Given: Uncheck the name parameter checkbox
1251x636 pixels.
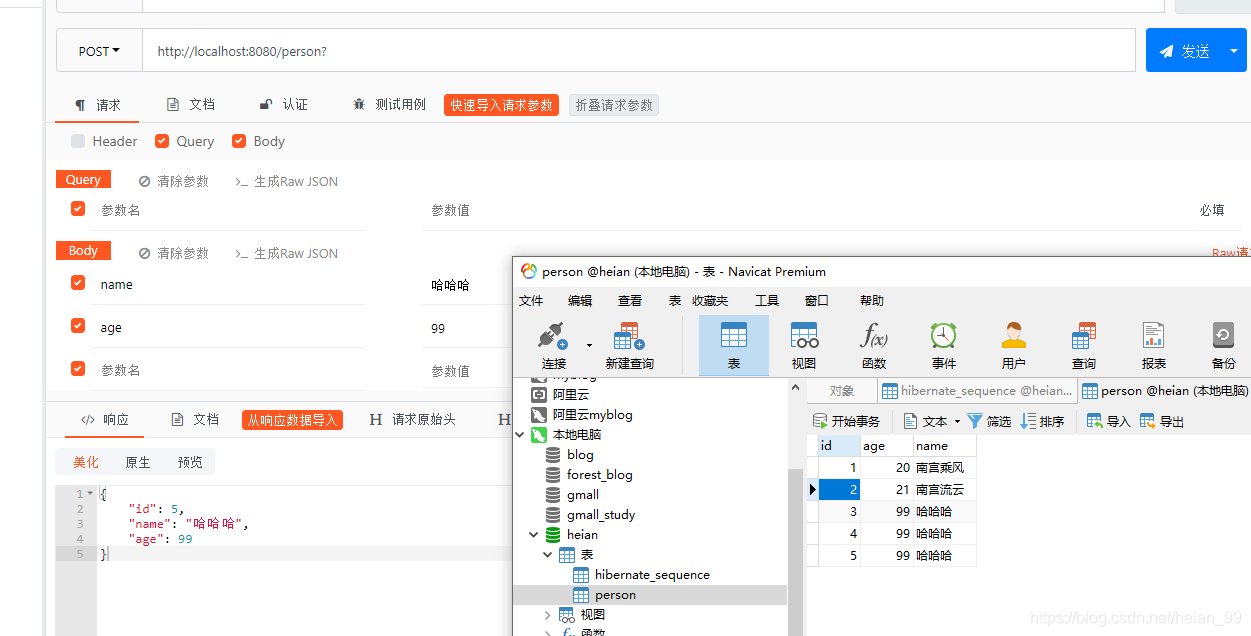Looking at the screenshot, I should (x=78, y=283).
